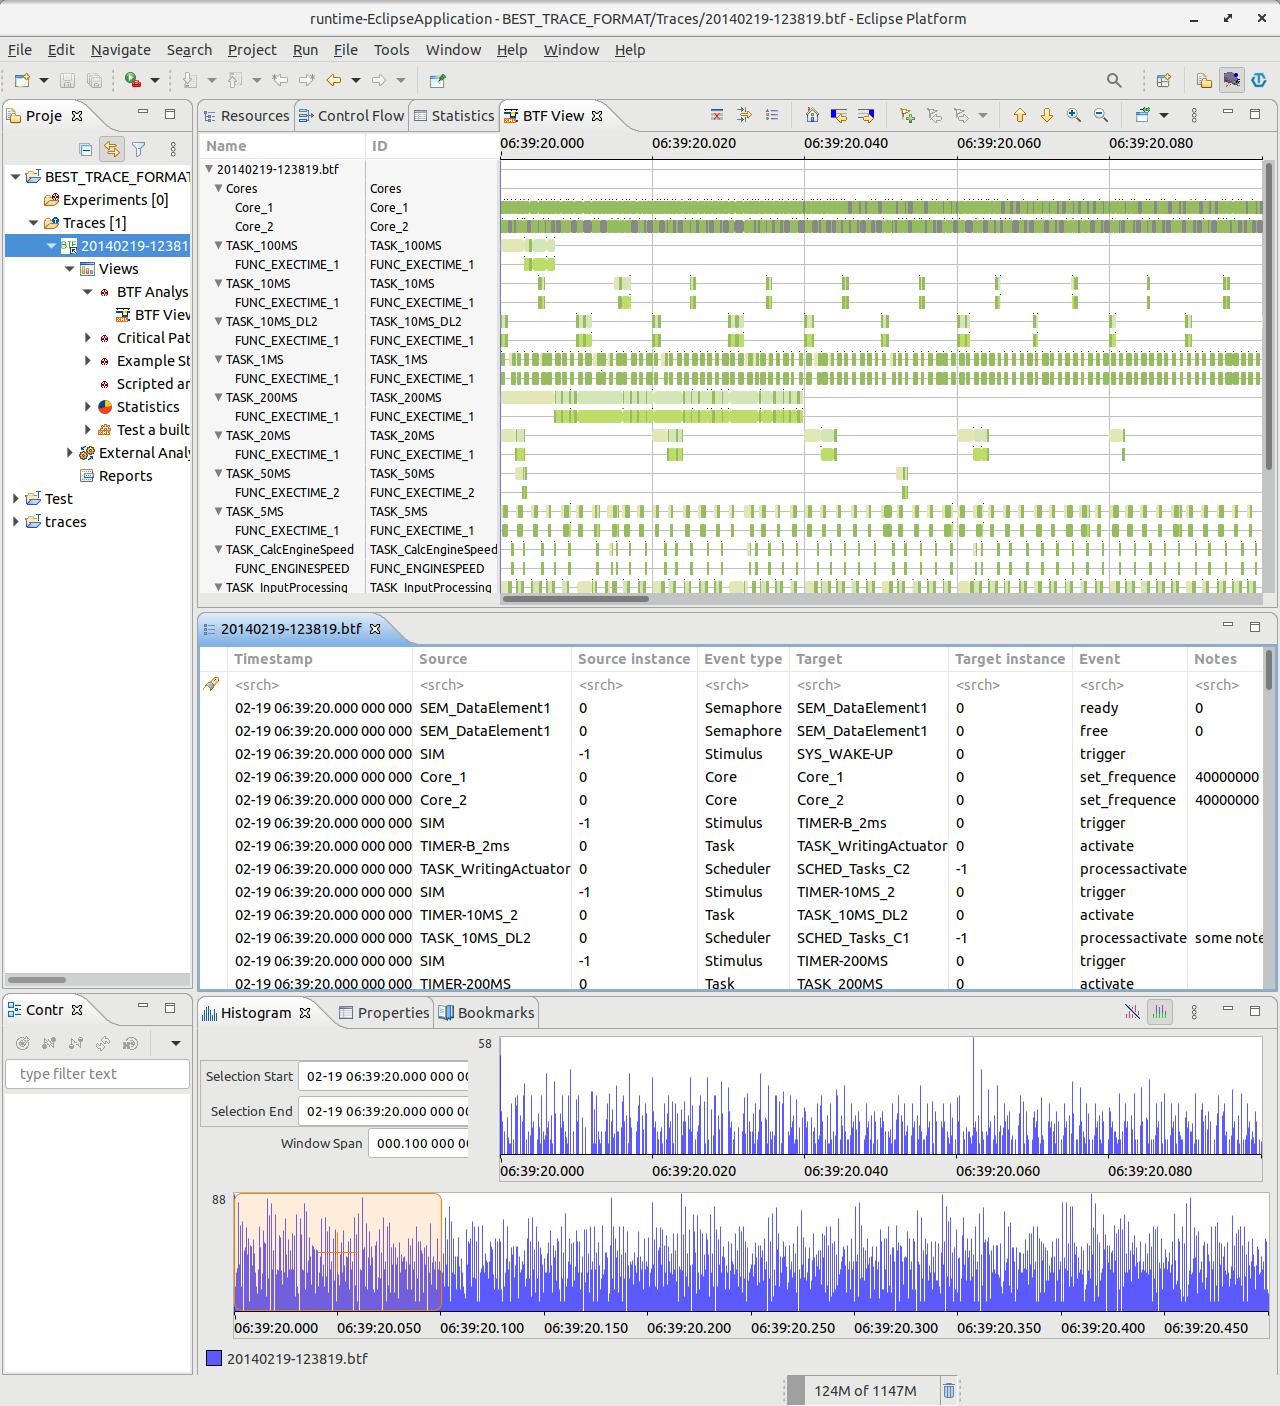Open the filter icon in Project Explorer
This screenshot has height=1406, width=1280.
(139, 150)
